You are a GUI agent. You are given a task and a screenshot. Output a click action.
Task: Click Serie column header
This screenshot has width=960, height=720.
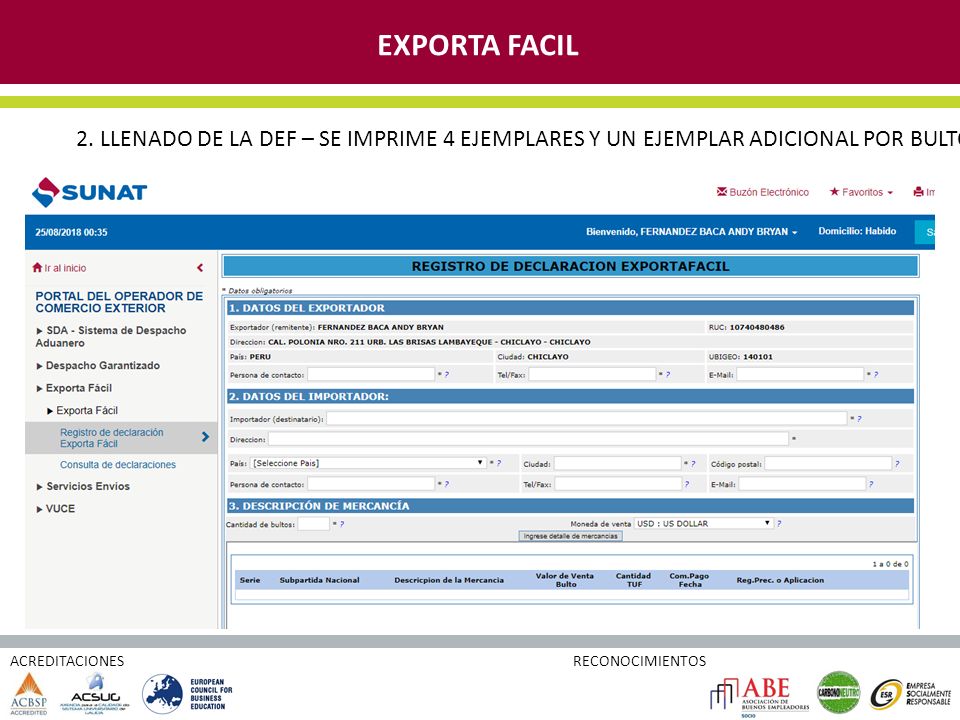click(250, 580)
